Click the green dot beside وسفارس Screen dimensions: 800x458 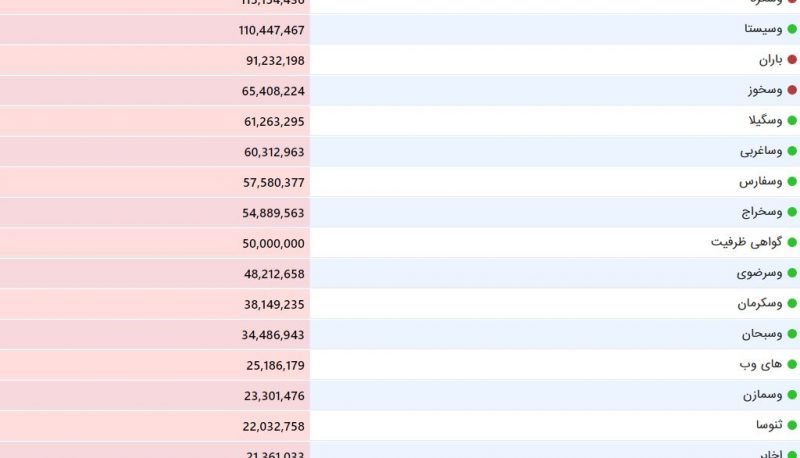pos(792,182)
